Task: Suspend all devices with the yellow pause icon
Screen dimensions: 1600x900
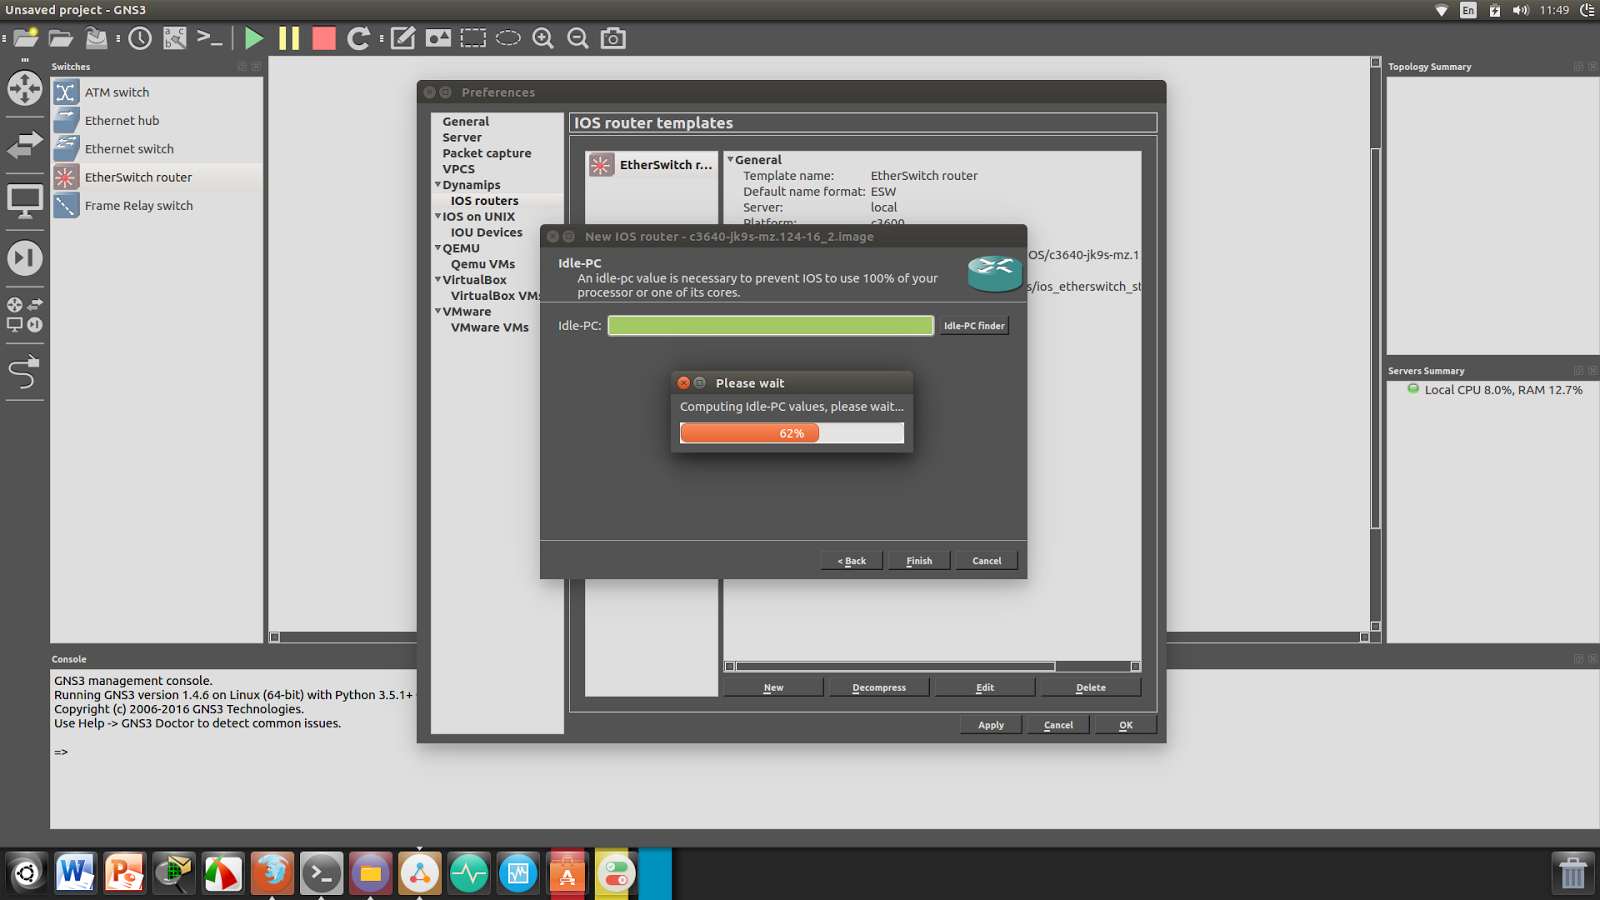Action: point(289,38)
